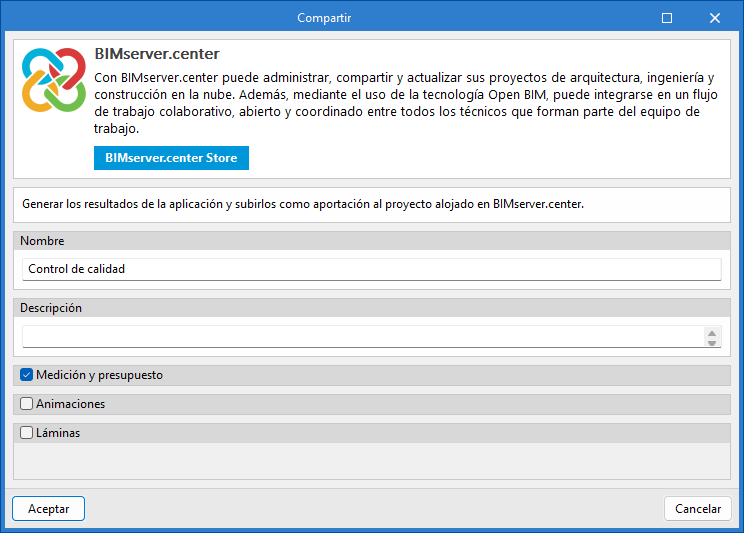Focus the Descripción text box
This screenshot has width=744, height=533.
pyautogui.click(x=362, y=336)
